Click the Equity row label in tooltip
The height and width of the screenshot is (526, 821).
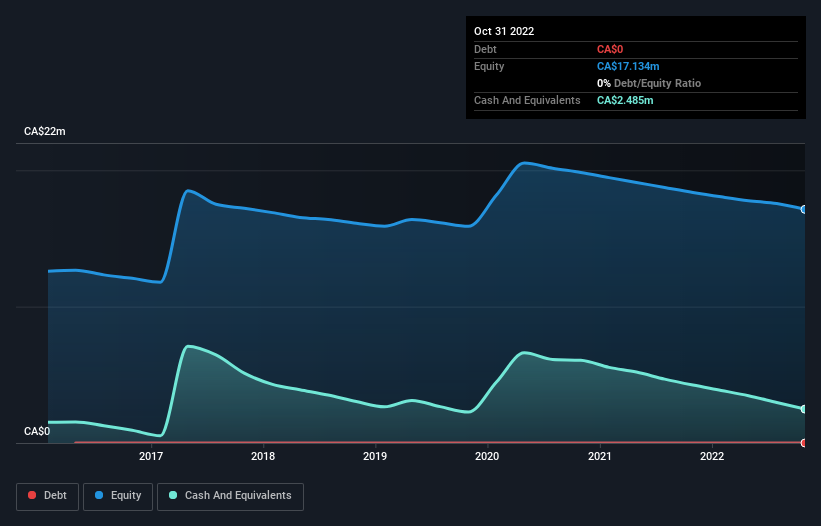[489, 66]
